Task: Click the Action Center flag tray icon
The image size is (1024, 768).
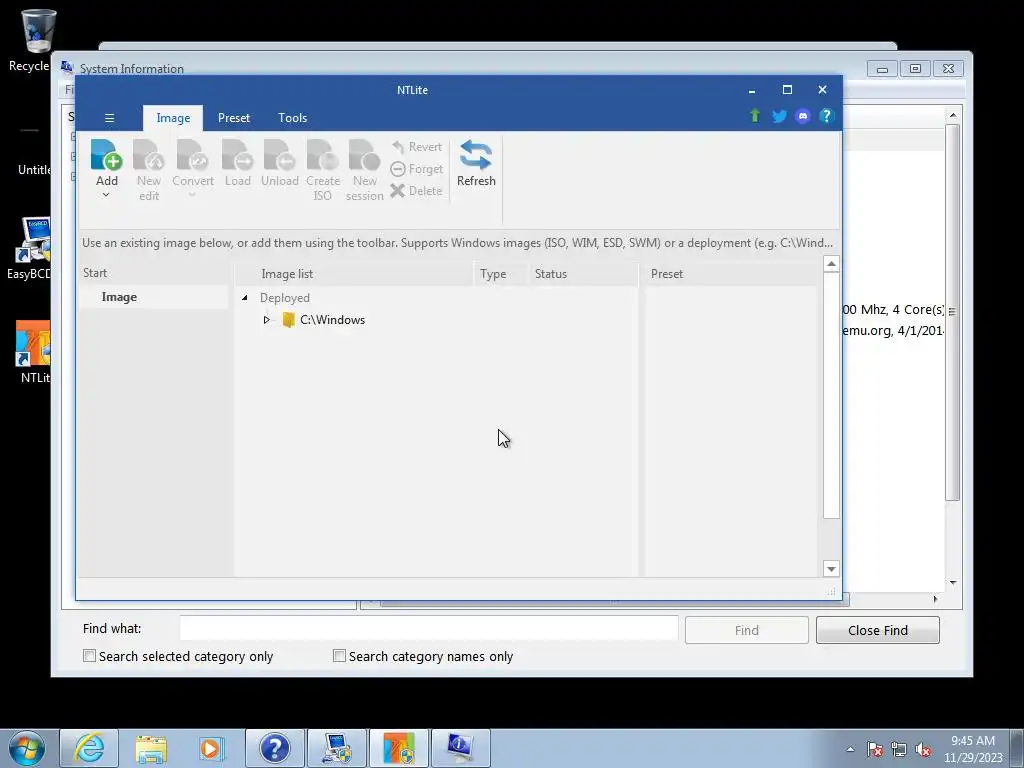Action: point(874,749)
